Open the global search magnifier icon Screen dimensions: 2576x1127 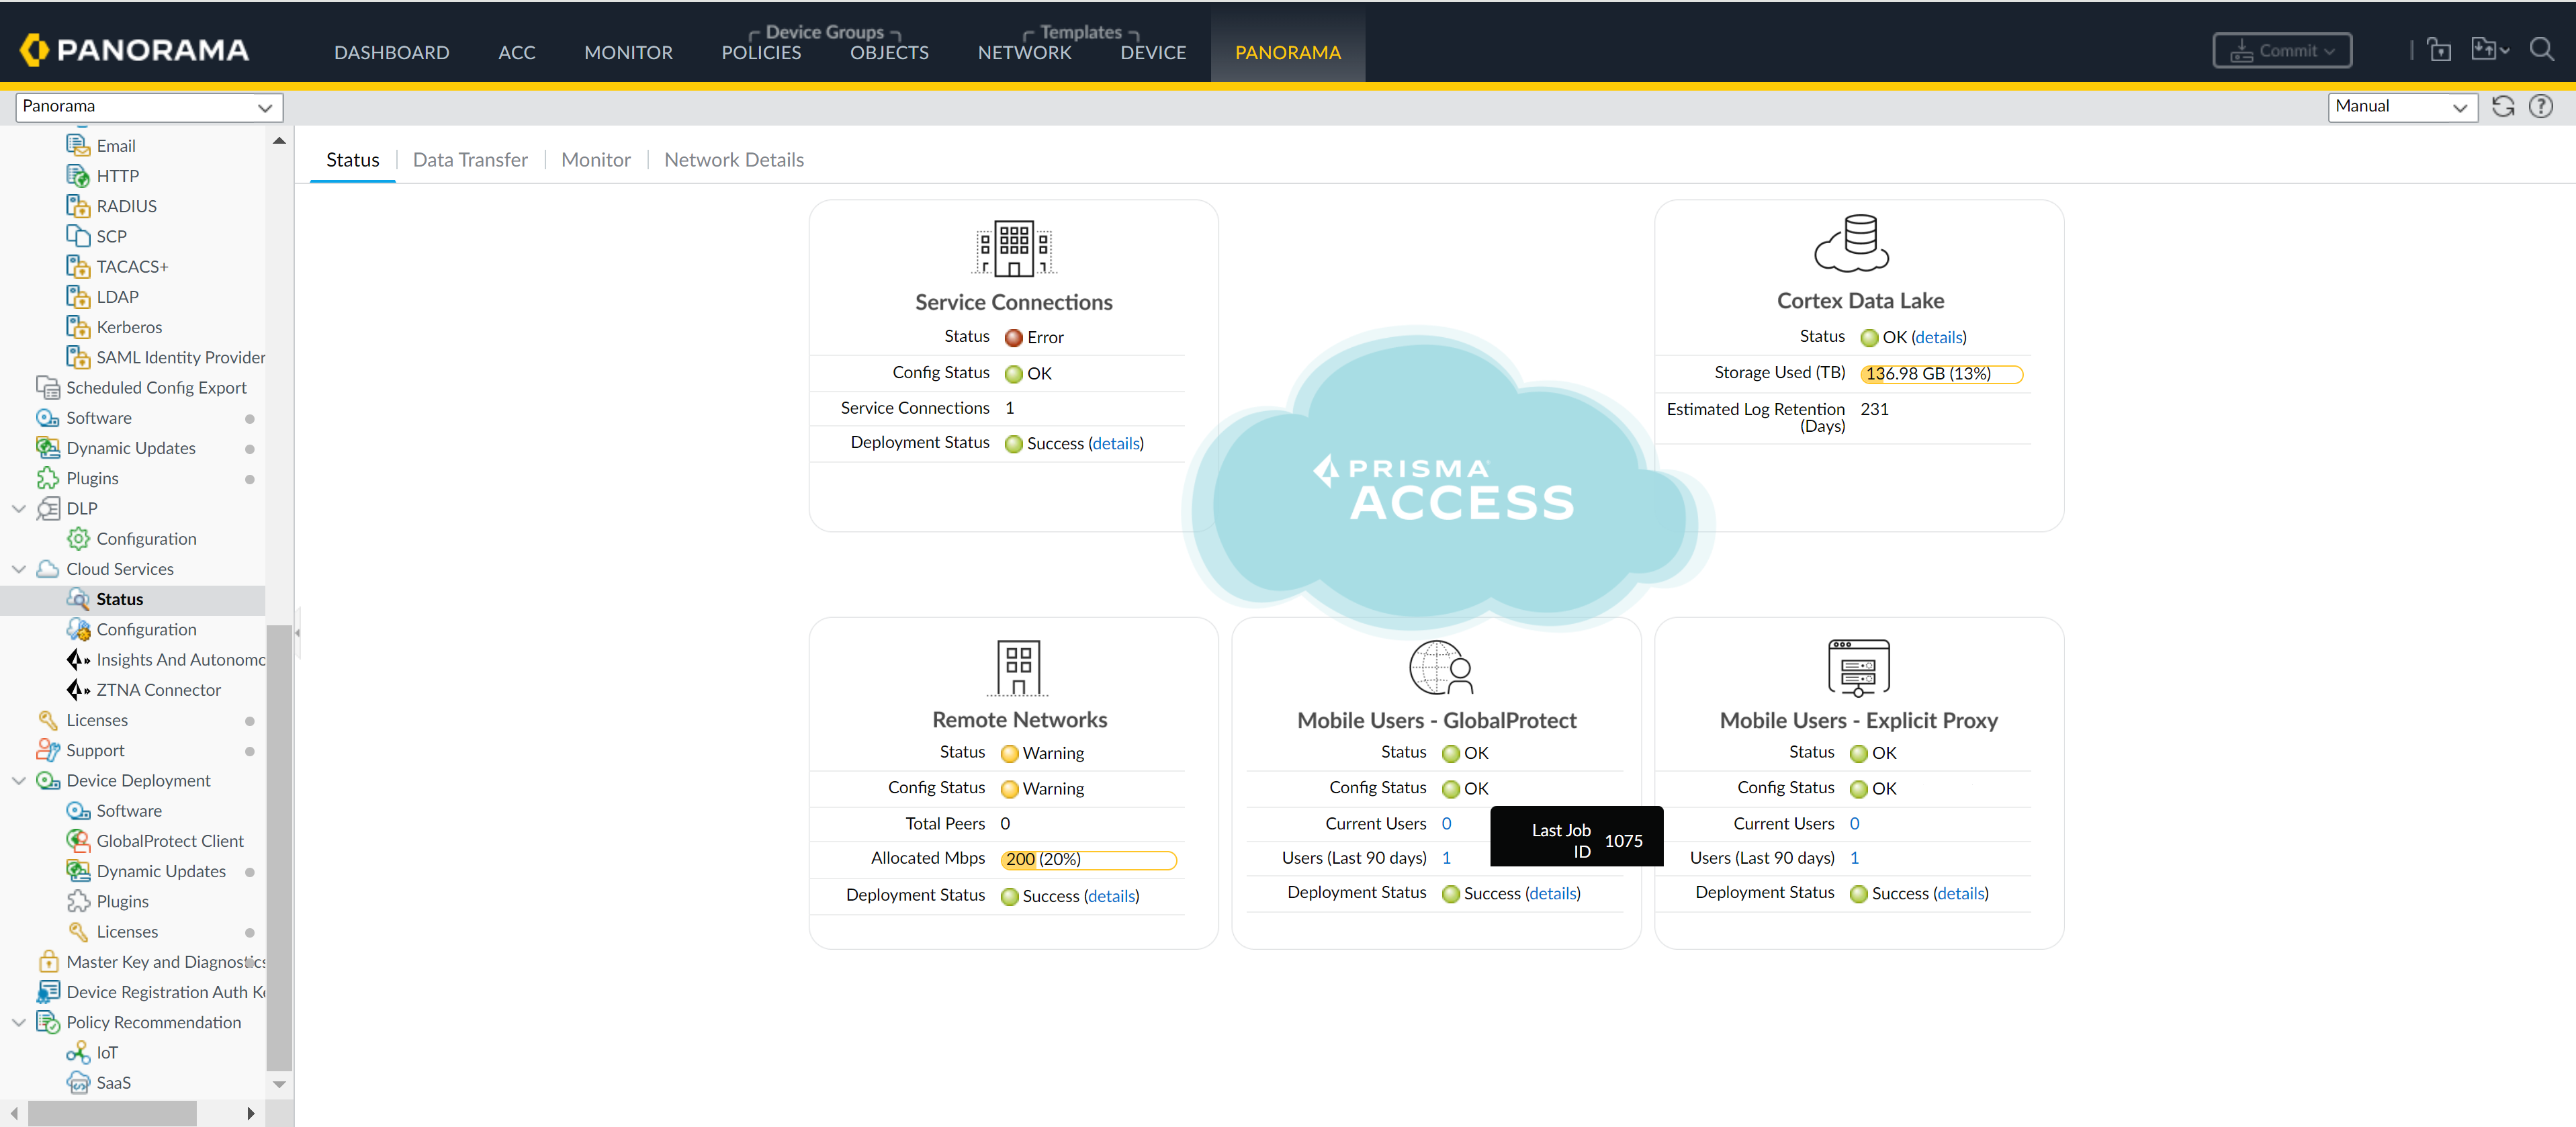coord(2545,50)
